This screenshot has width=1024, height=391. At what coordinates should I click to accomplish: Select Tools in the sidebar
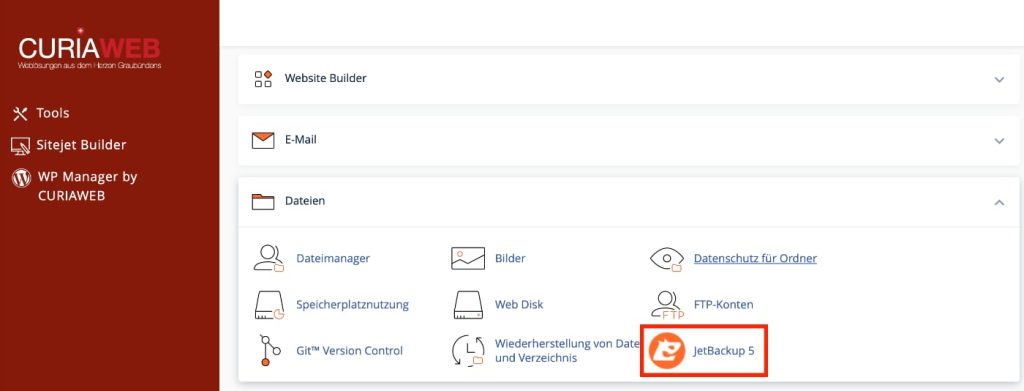click(53, 114)
